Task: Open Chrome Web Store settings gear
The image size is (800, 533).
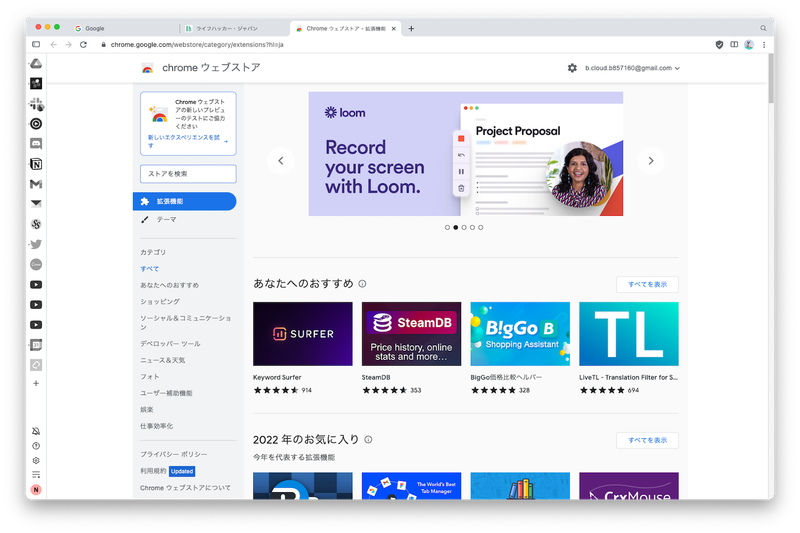Action: click(x=572, y=68)
